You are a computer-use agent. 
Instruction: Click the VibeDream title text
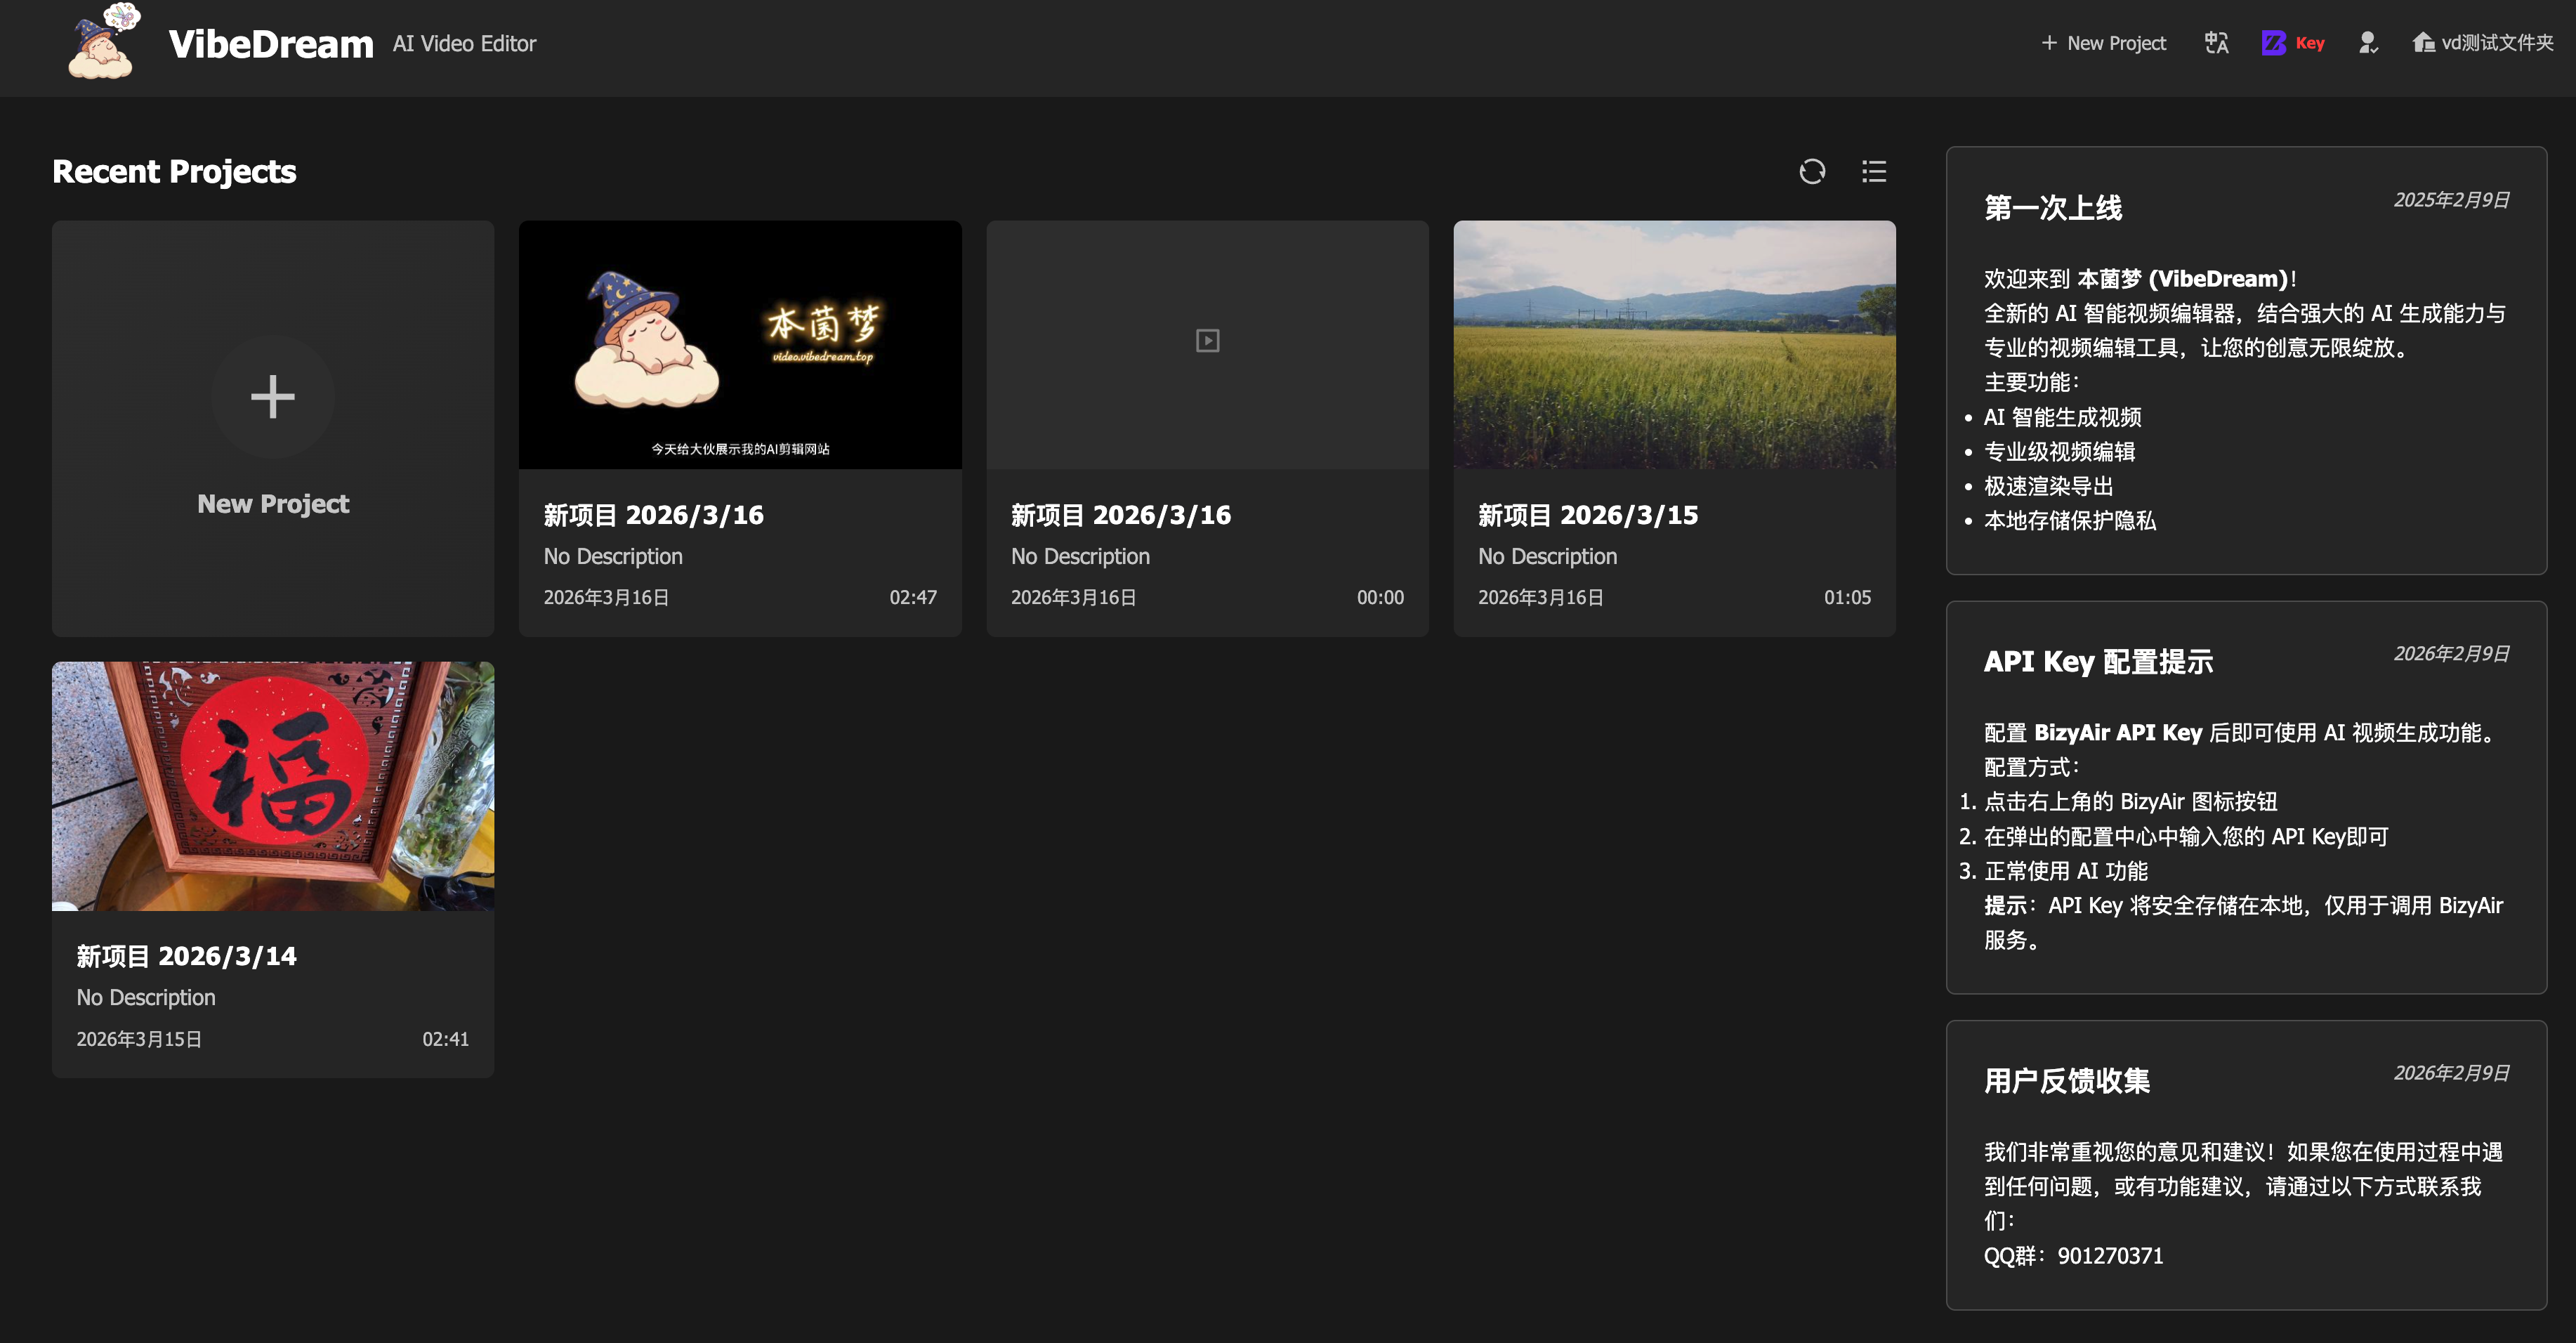click(271, 44)
